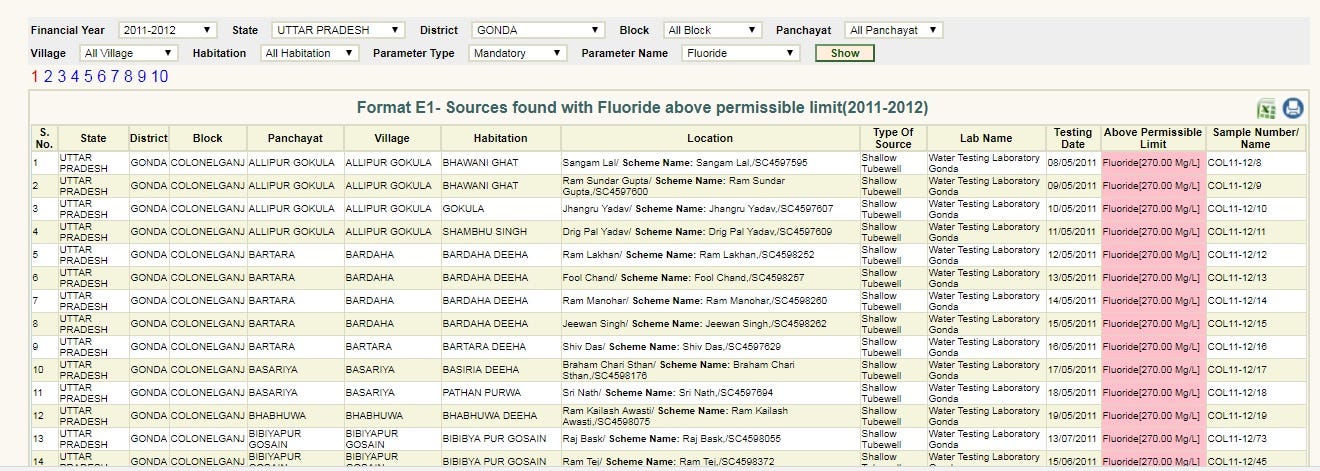
Task: Open Parameter Type dropdown showing Mandatory
Action: (x=518, y=53)
